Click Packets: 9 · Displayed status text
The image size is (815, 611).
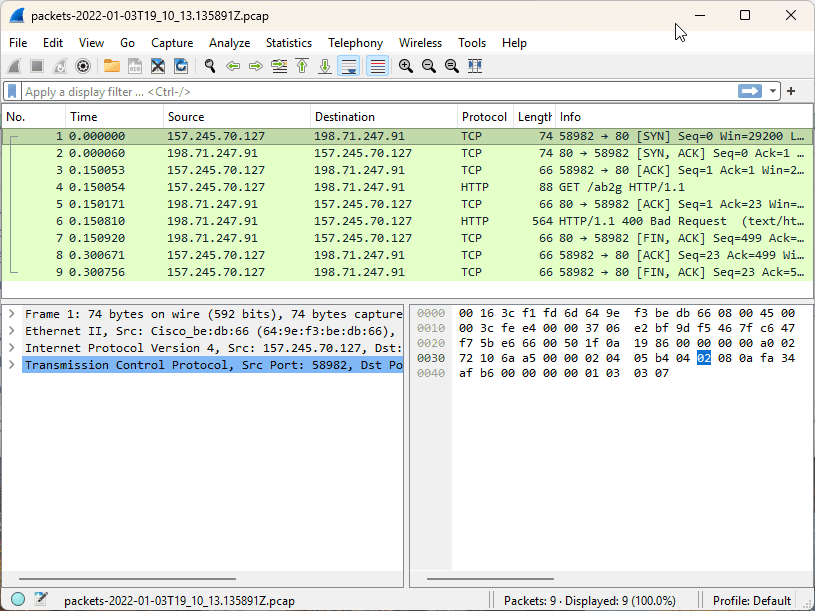coord(589,601)
